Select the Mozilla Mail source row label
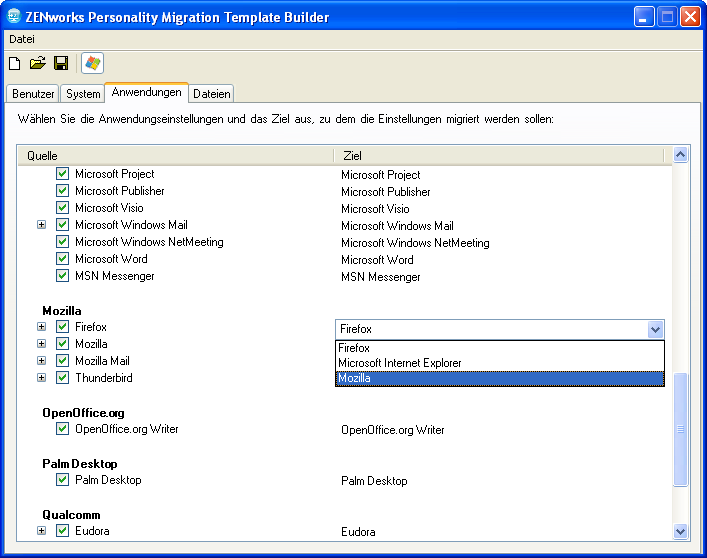Image resolution: width=707 pixels, height=558 pixels. 102,361
